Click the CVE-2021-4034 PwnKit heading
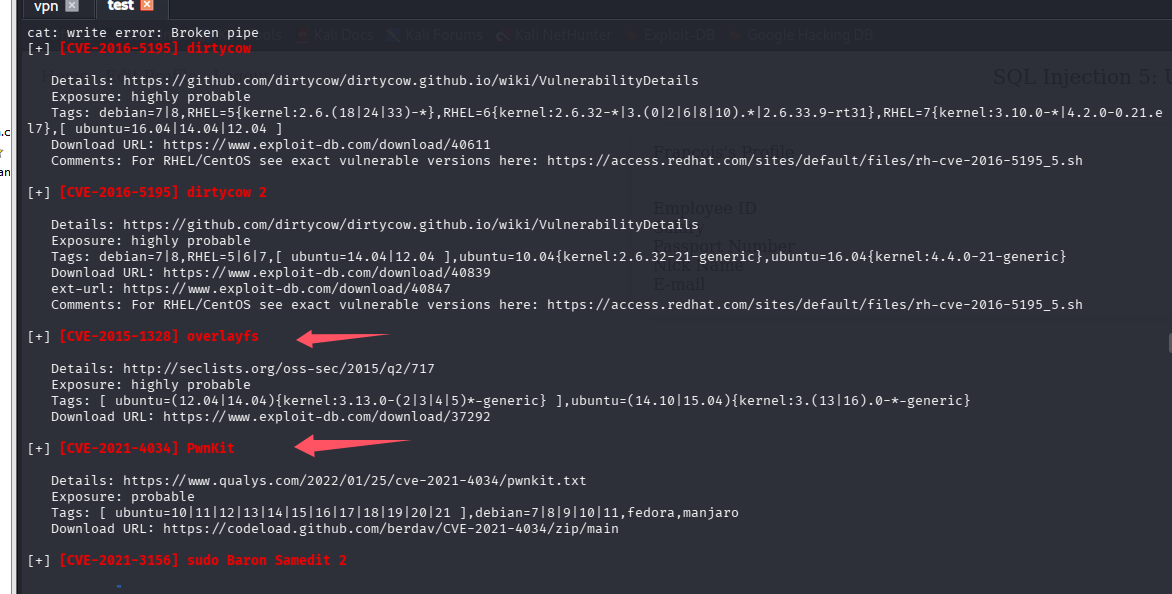This screenshot has width=1172, height=594. pyautogui.click(x=147, y=449)
